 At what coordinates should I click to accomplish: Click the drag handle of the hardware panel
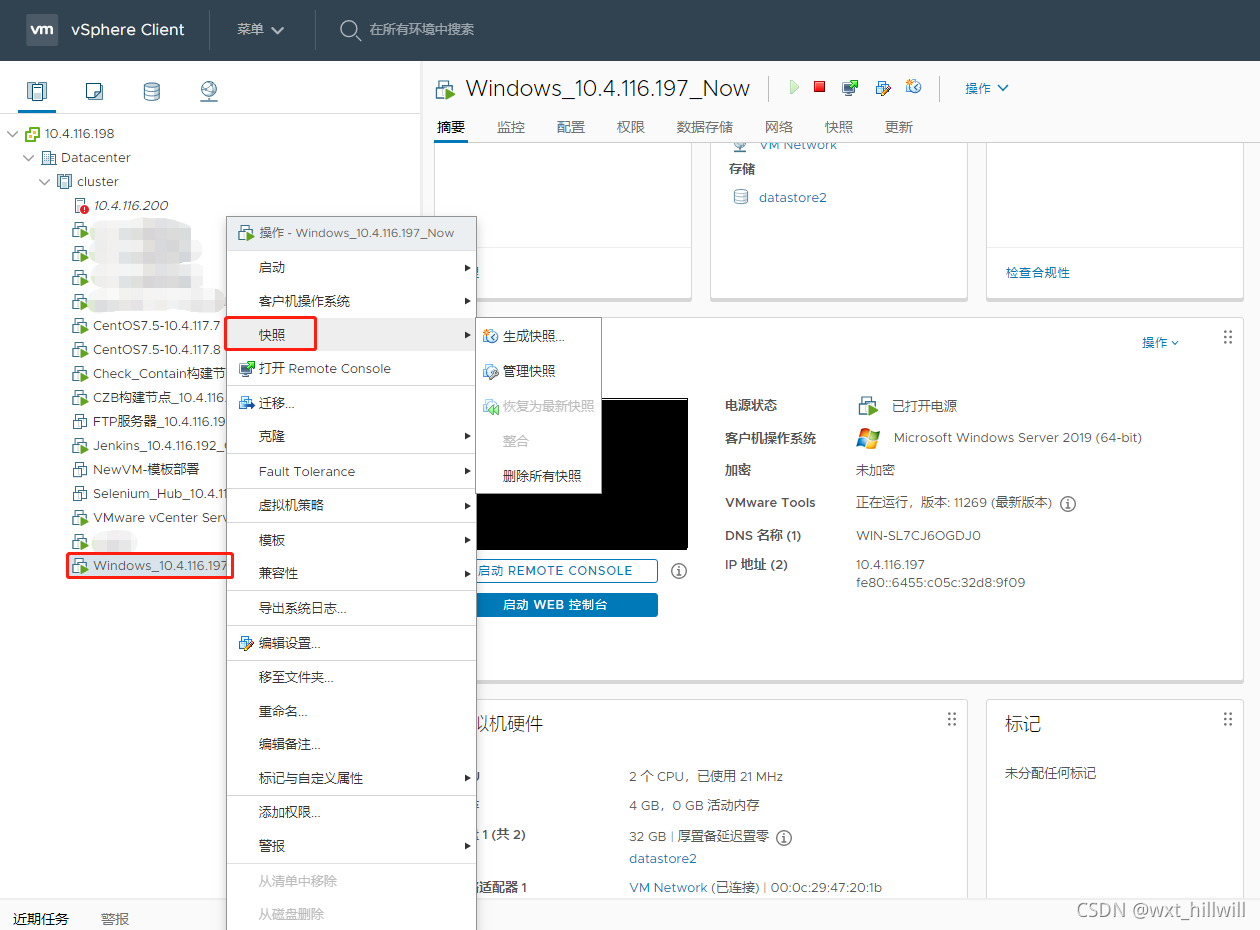tap(952, 719)
